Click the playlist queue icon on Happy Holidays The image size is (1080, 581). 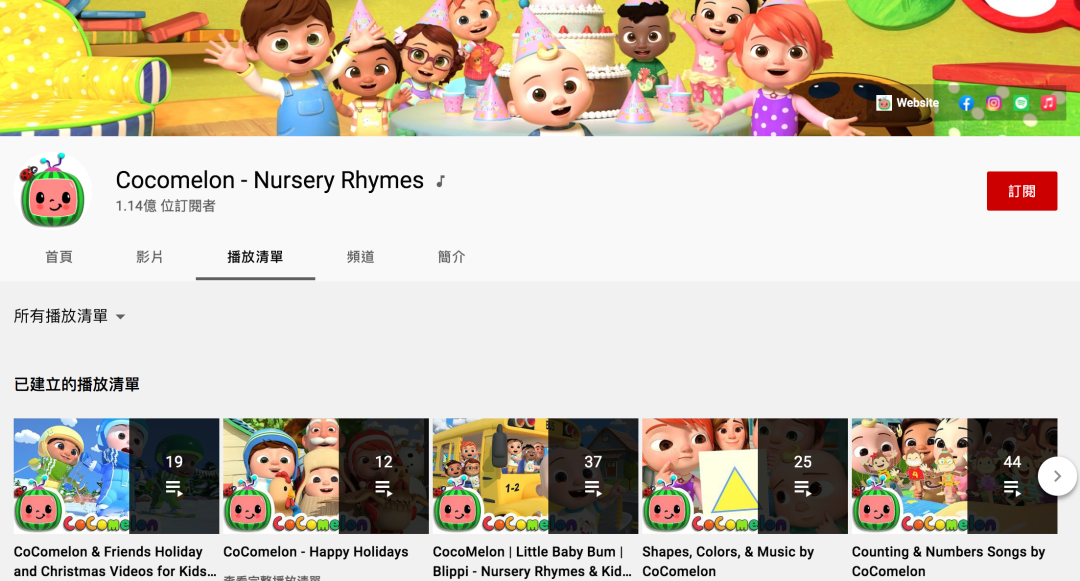383,488
